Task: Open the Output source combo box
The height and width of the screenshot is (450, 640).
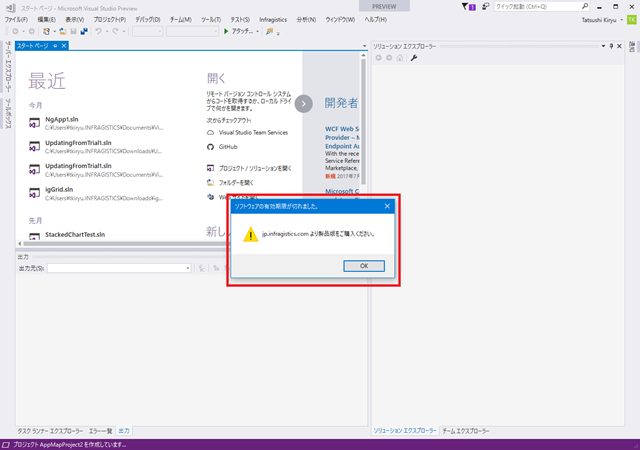Action: point(119,268)
